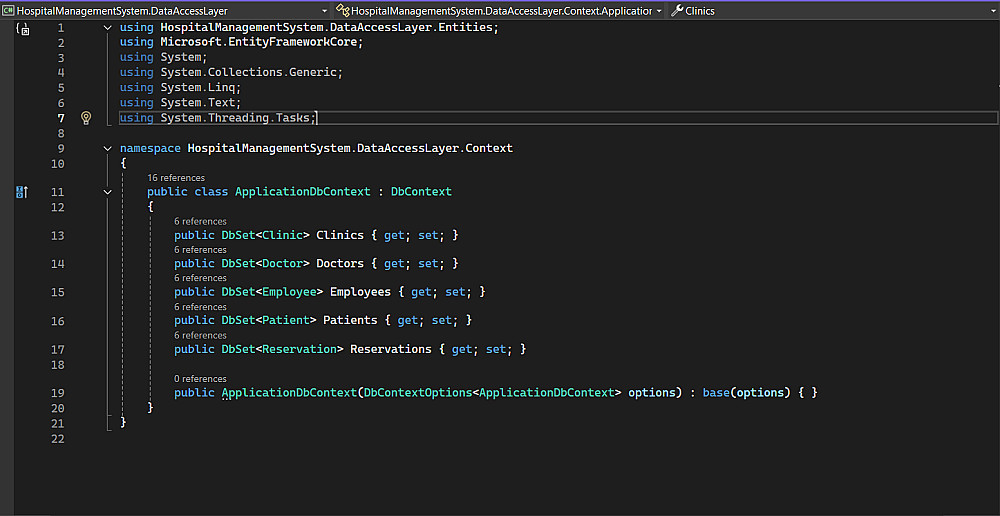This screenshot has width=1000, height=516.
Task: Open the 6 references link above Employees
Action: click(200, 278)
